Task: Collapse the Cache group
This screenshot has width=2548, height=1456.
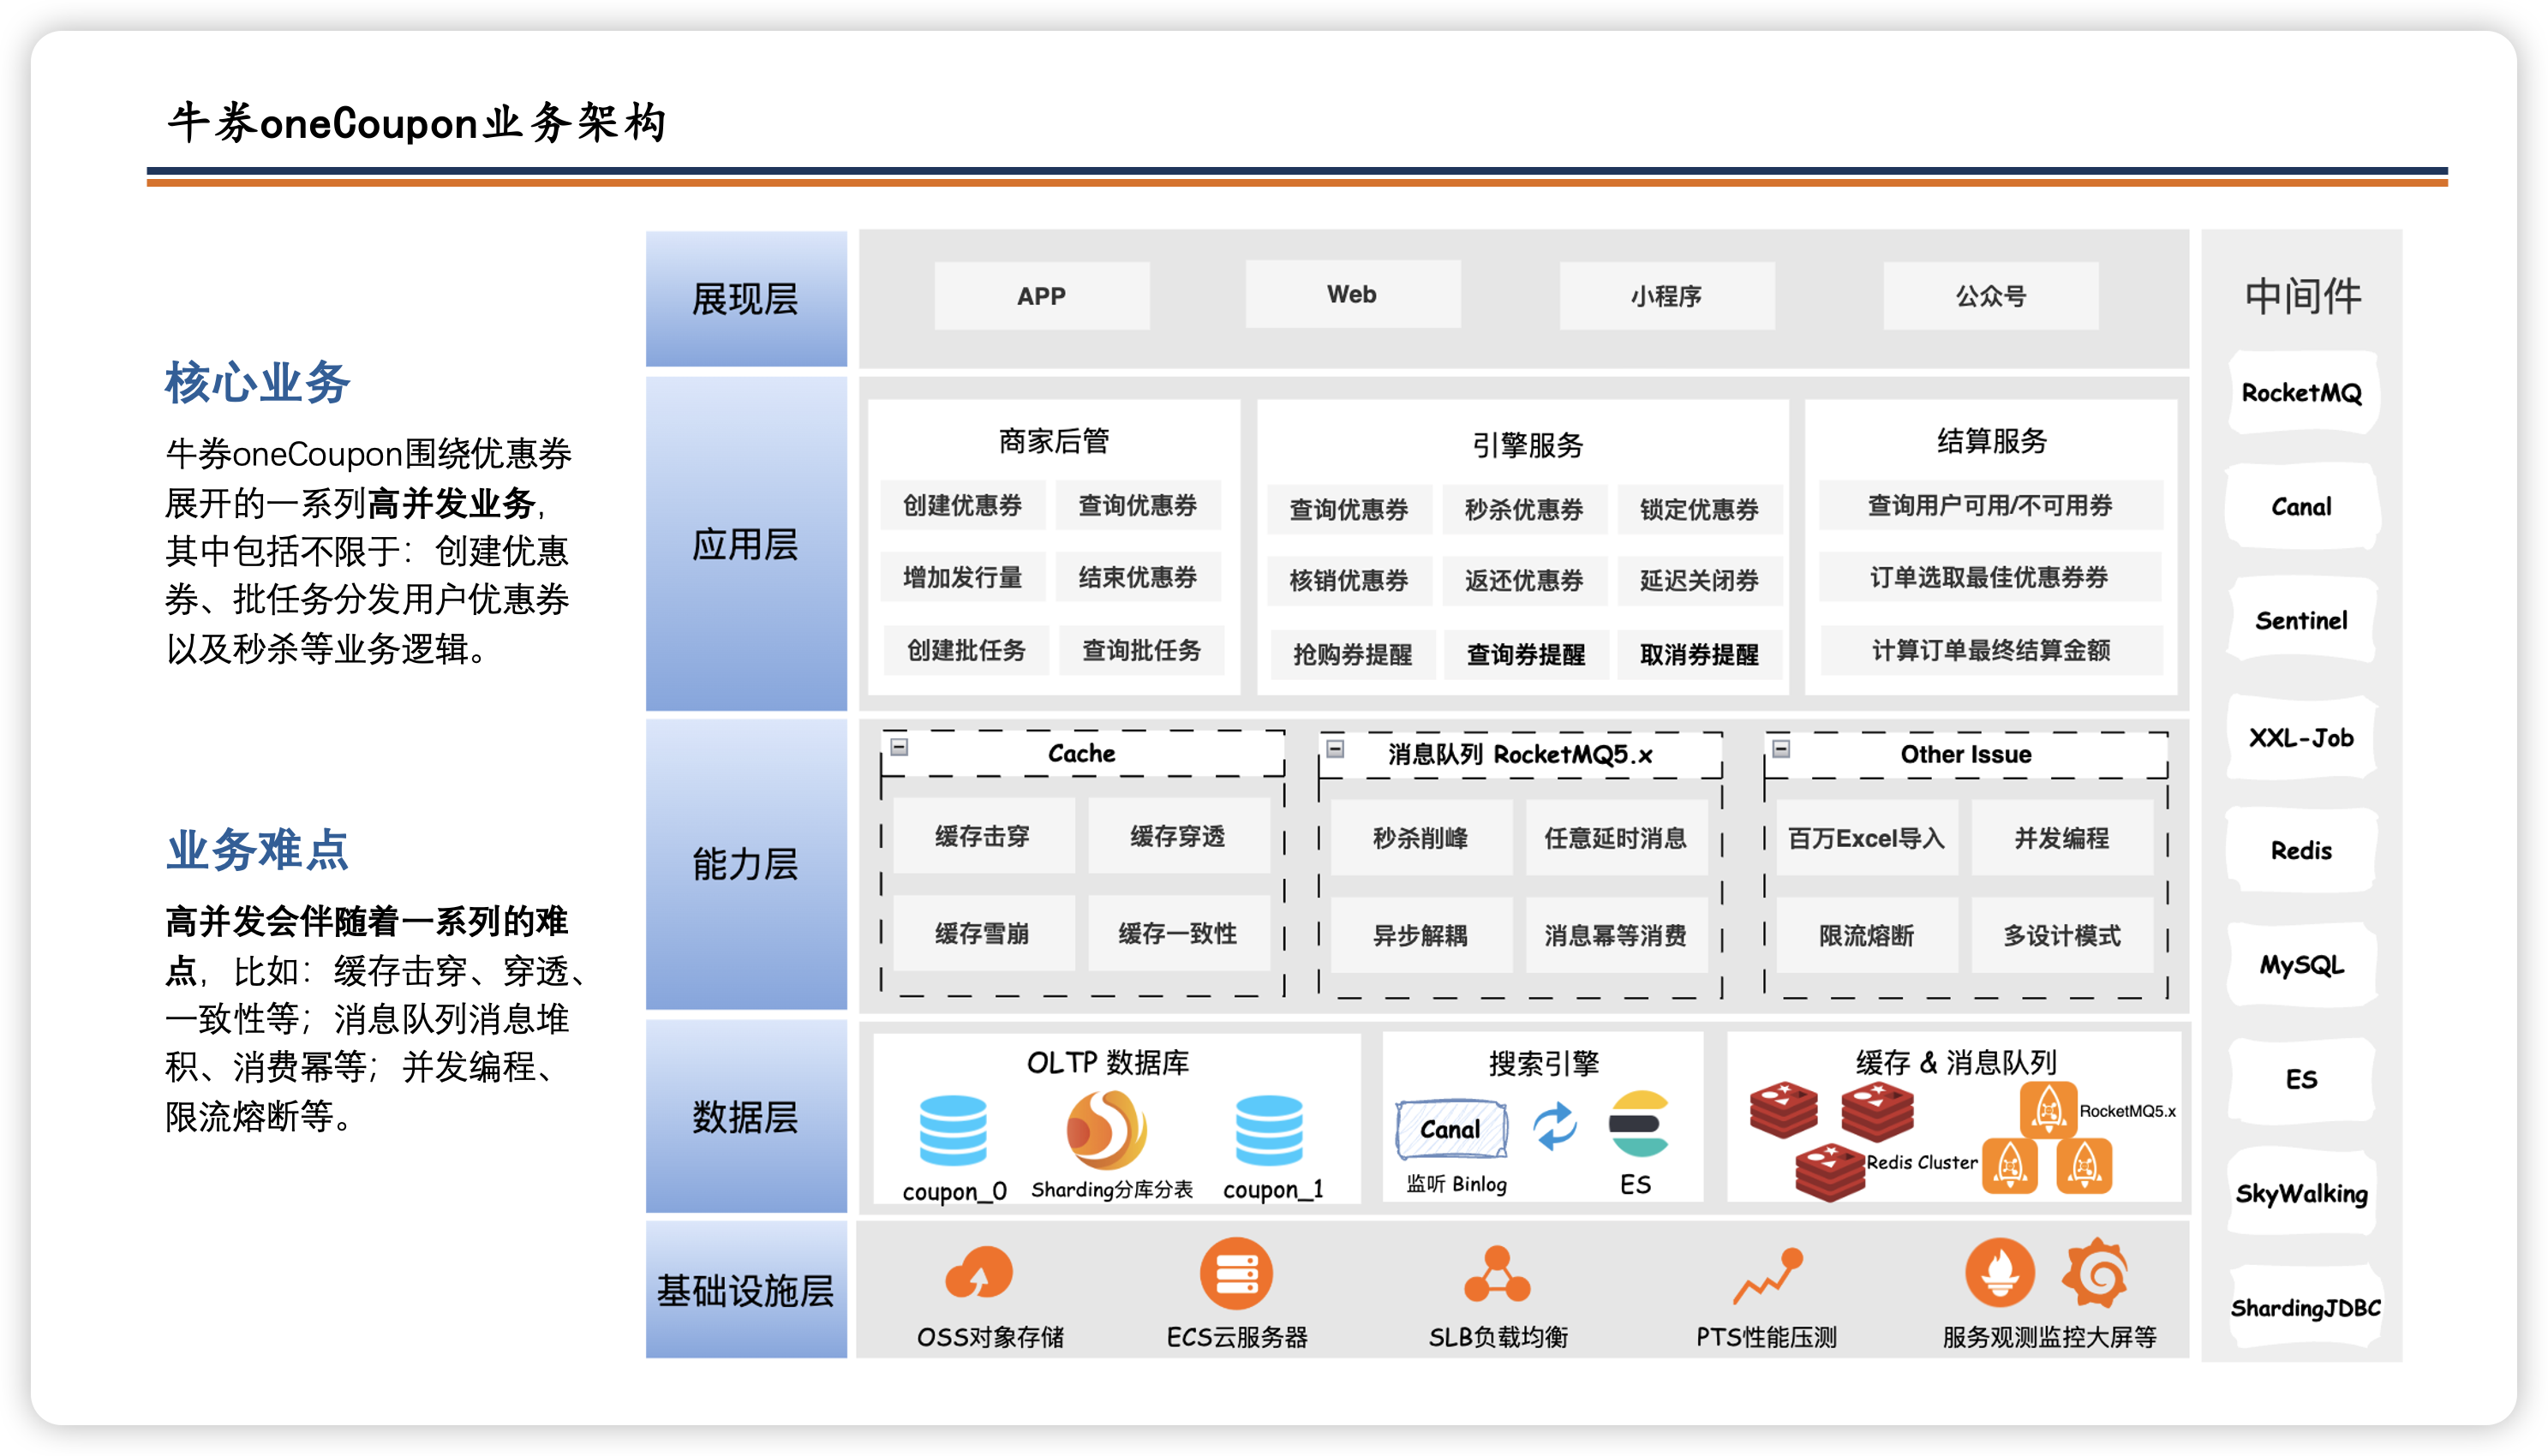Action: 899,747
